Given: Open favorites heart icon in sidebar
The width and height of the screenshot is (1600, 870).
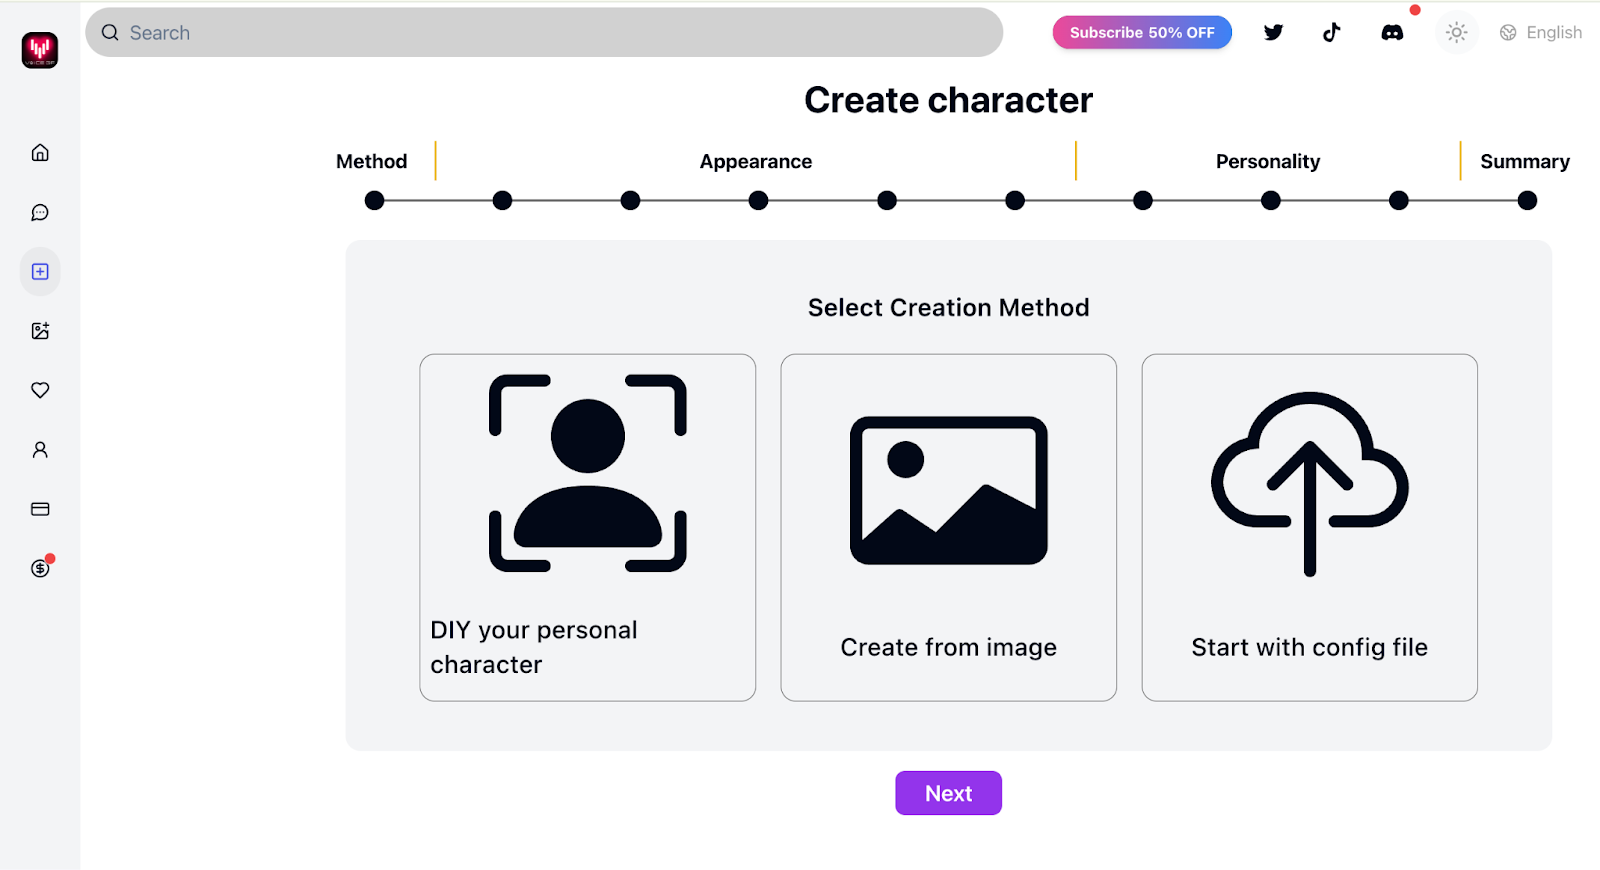Looking at the screenshot, I should (x=40, y=390).
